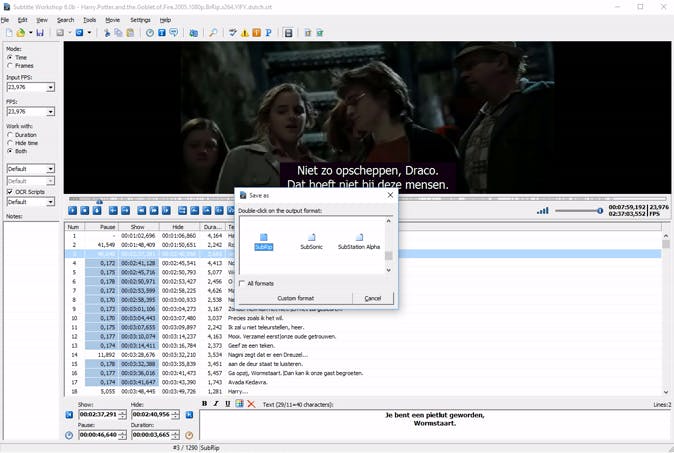The height and width of the screenshot is (453, 674).
Task: Click the yellow warning triangle icon
Action: pos(245,33)
